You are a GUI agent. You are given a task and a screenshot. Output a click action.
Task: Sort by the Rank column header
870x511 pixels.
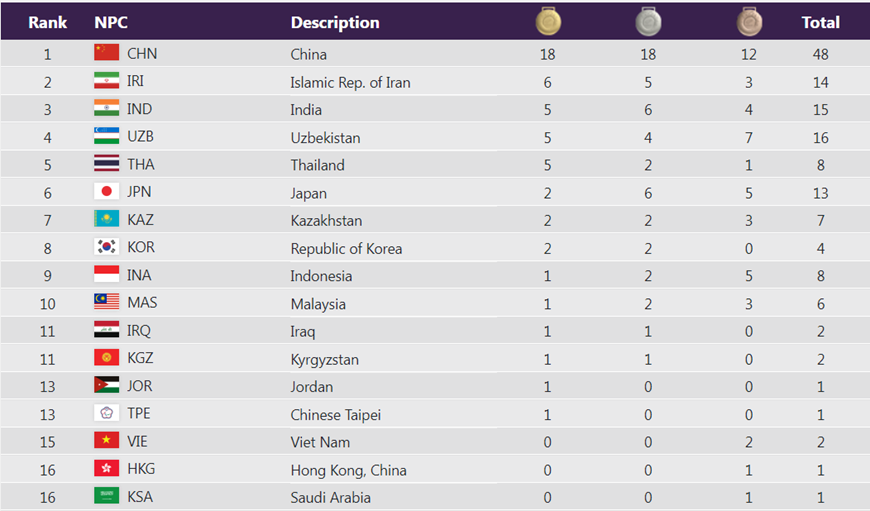pos(47,22)
